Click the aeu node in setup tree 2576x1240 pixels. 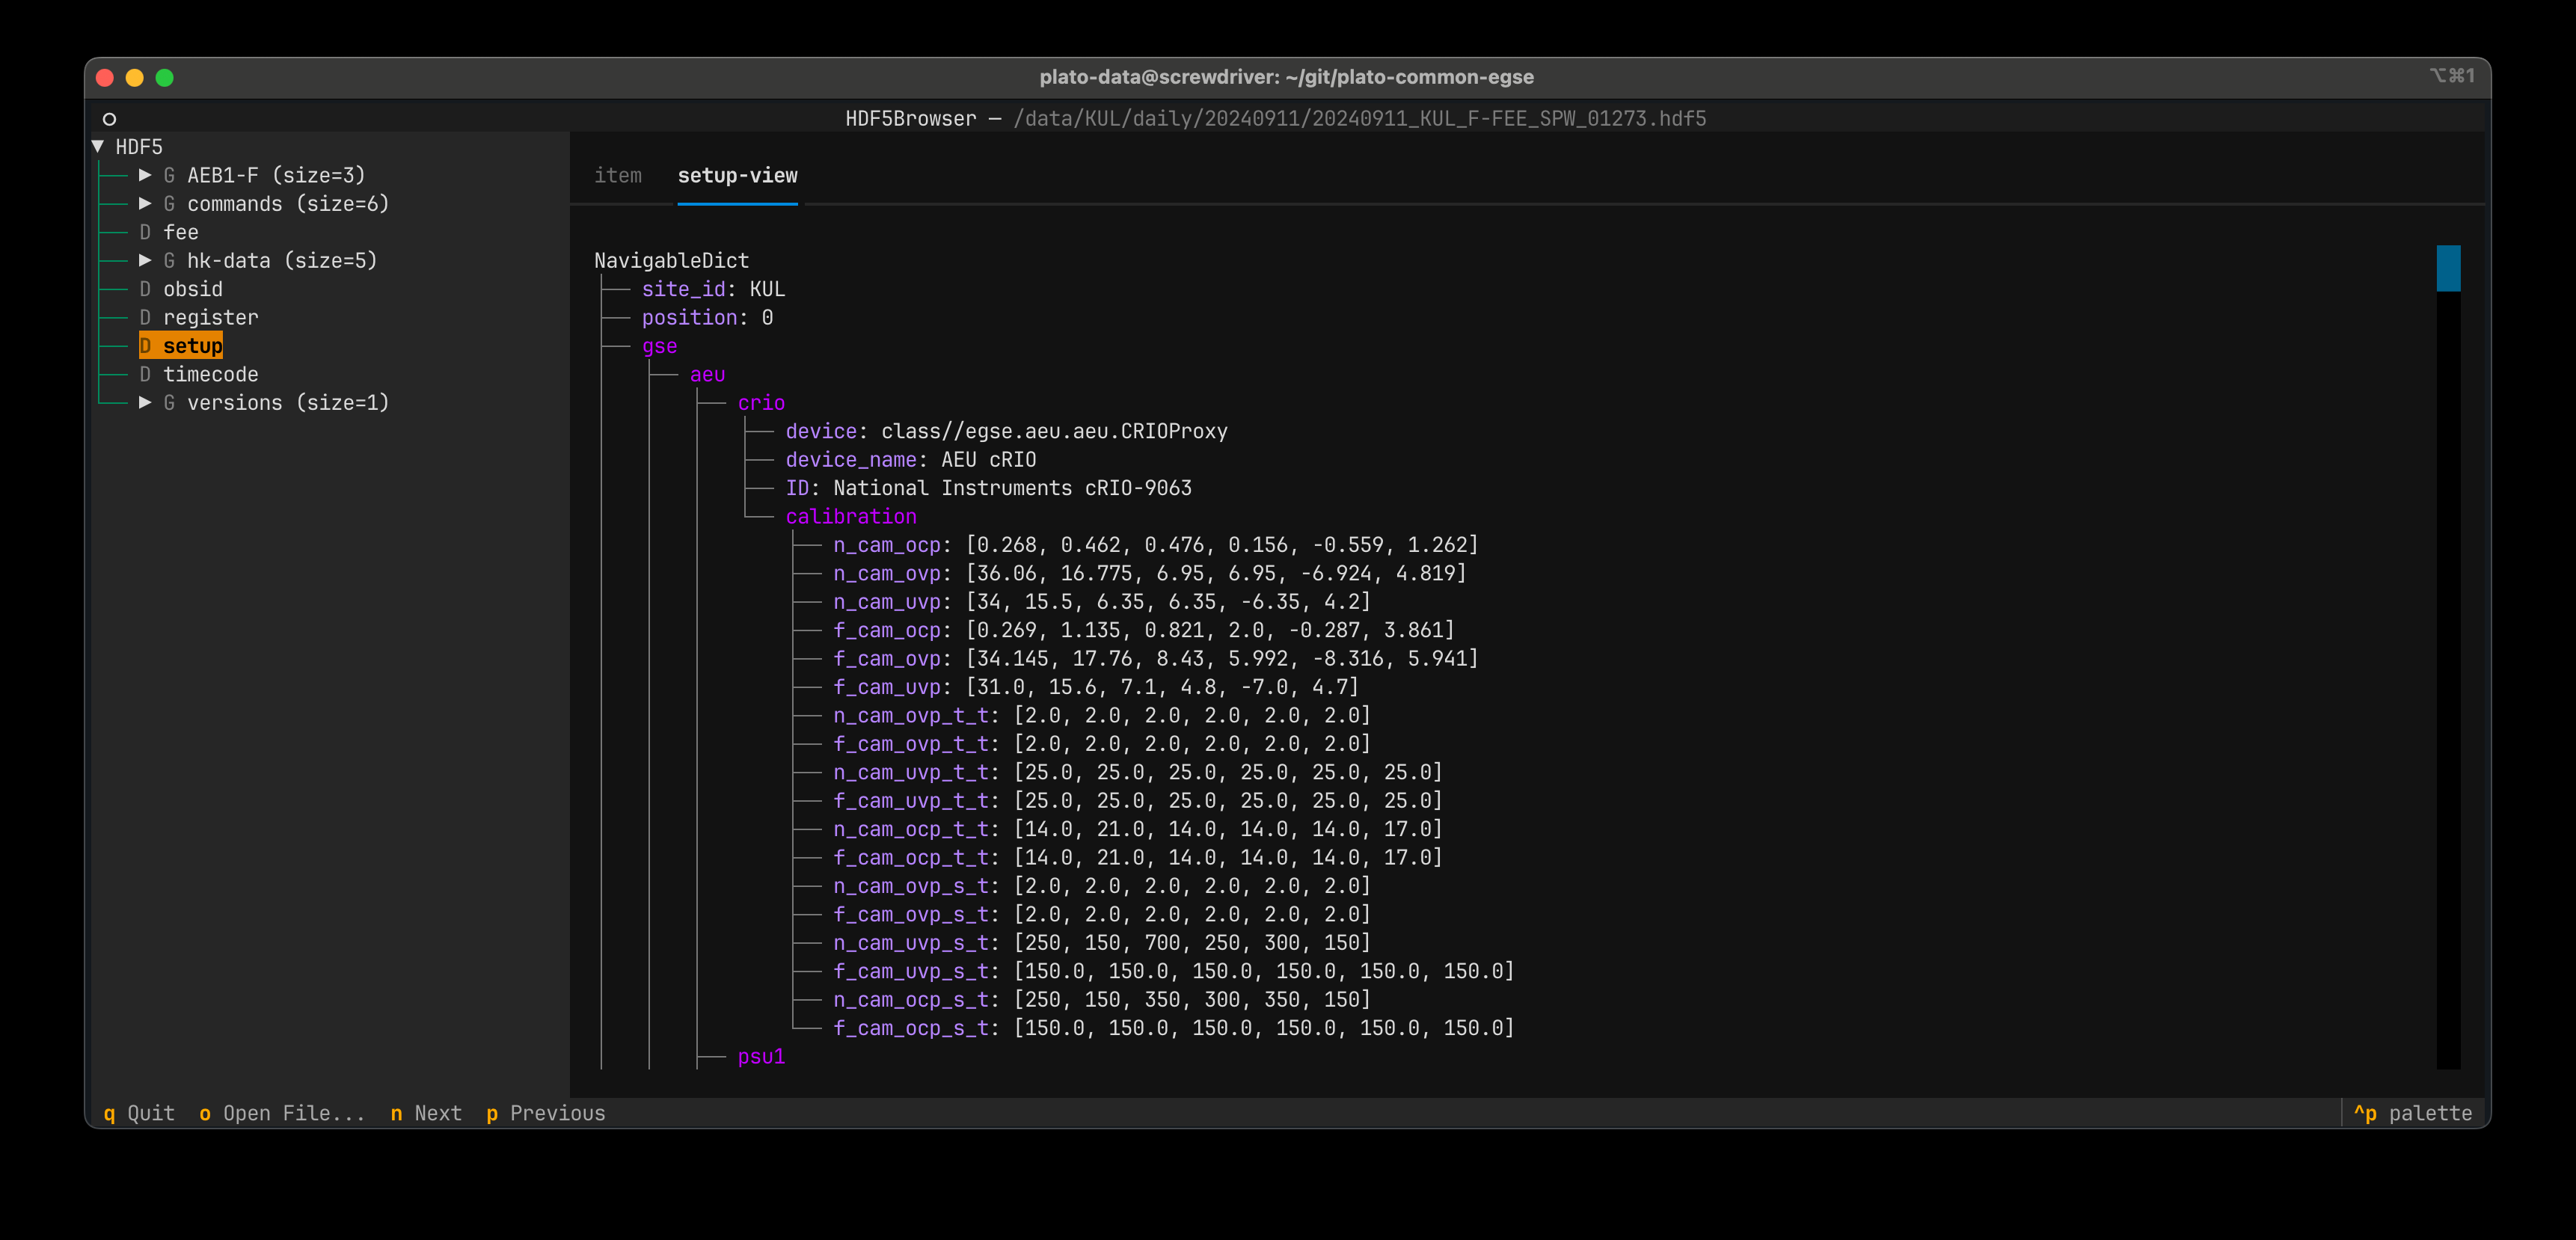[708, 375]
